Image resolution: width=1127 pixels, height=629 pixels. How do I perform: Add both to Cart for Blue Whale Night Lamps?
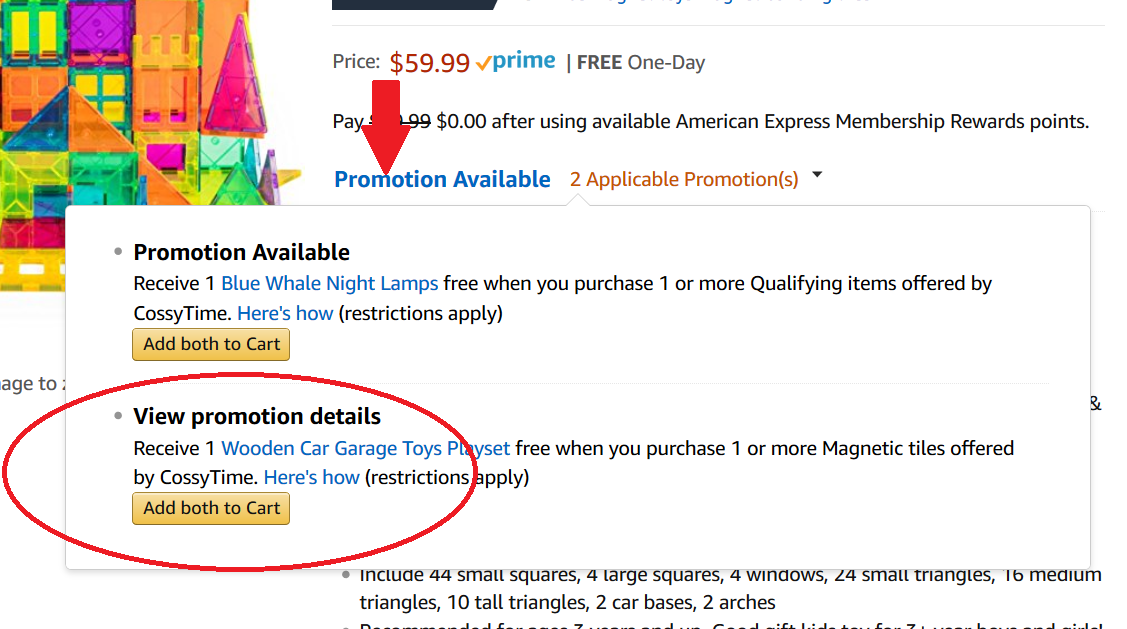[x=211, y=344]
